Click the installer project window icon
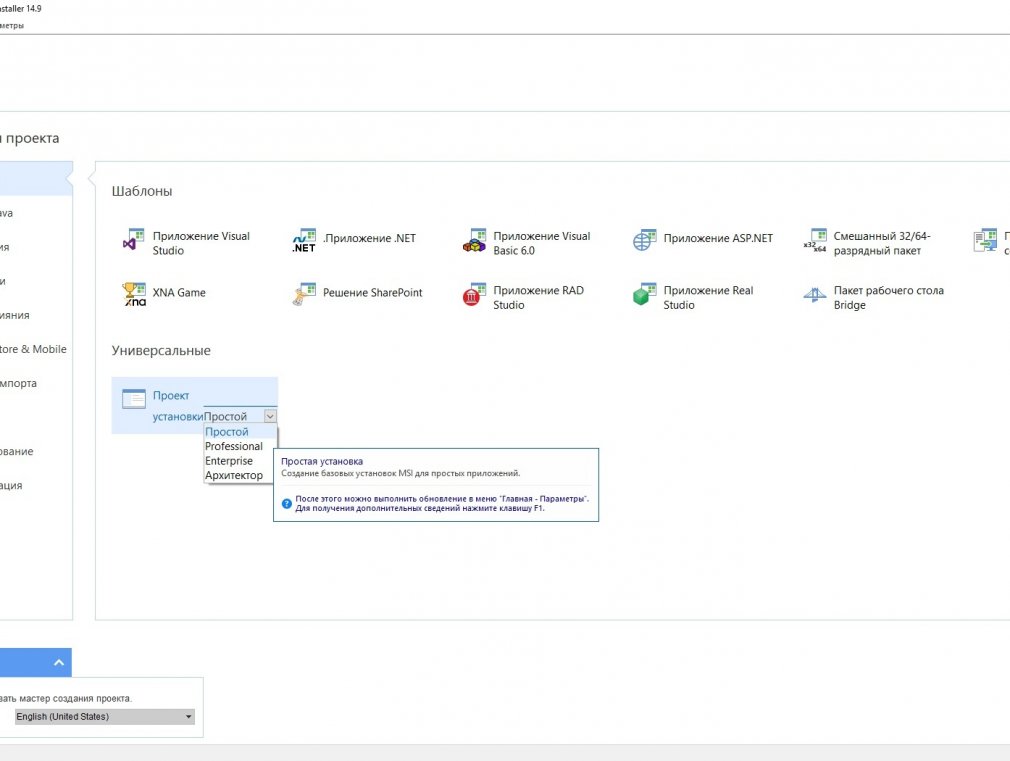 [133, 399]
